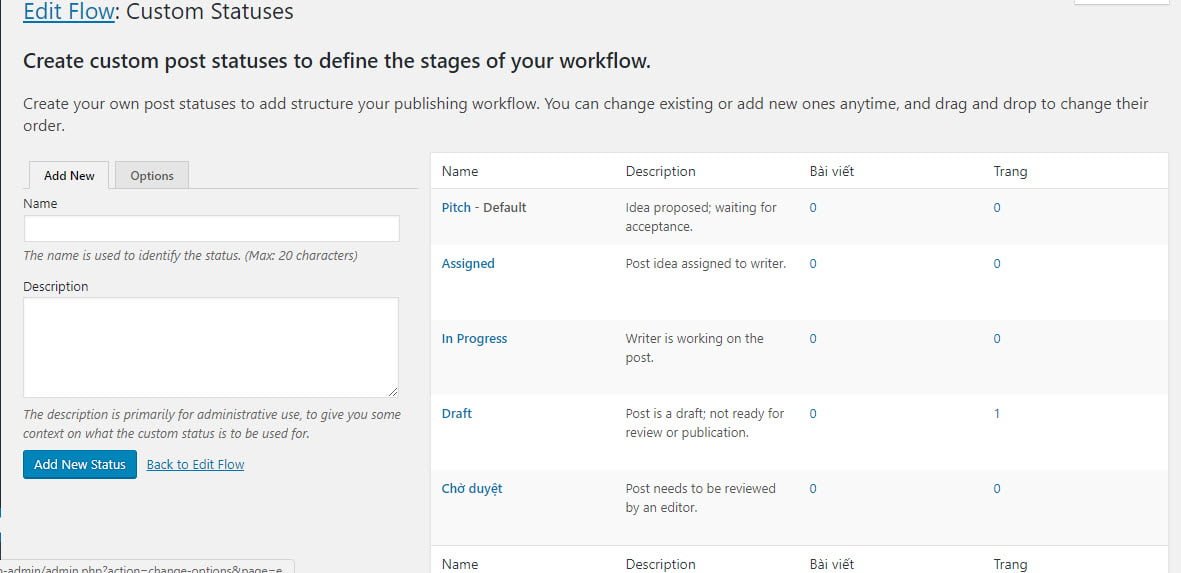Open the Assigned status entry
Screen dimensions: 1181x573
[x=468, y=264]
